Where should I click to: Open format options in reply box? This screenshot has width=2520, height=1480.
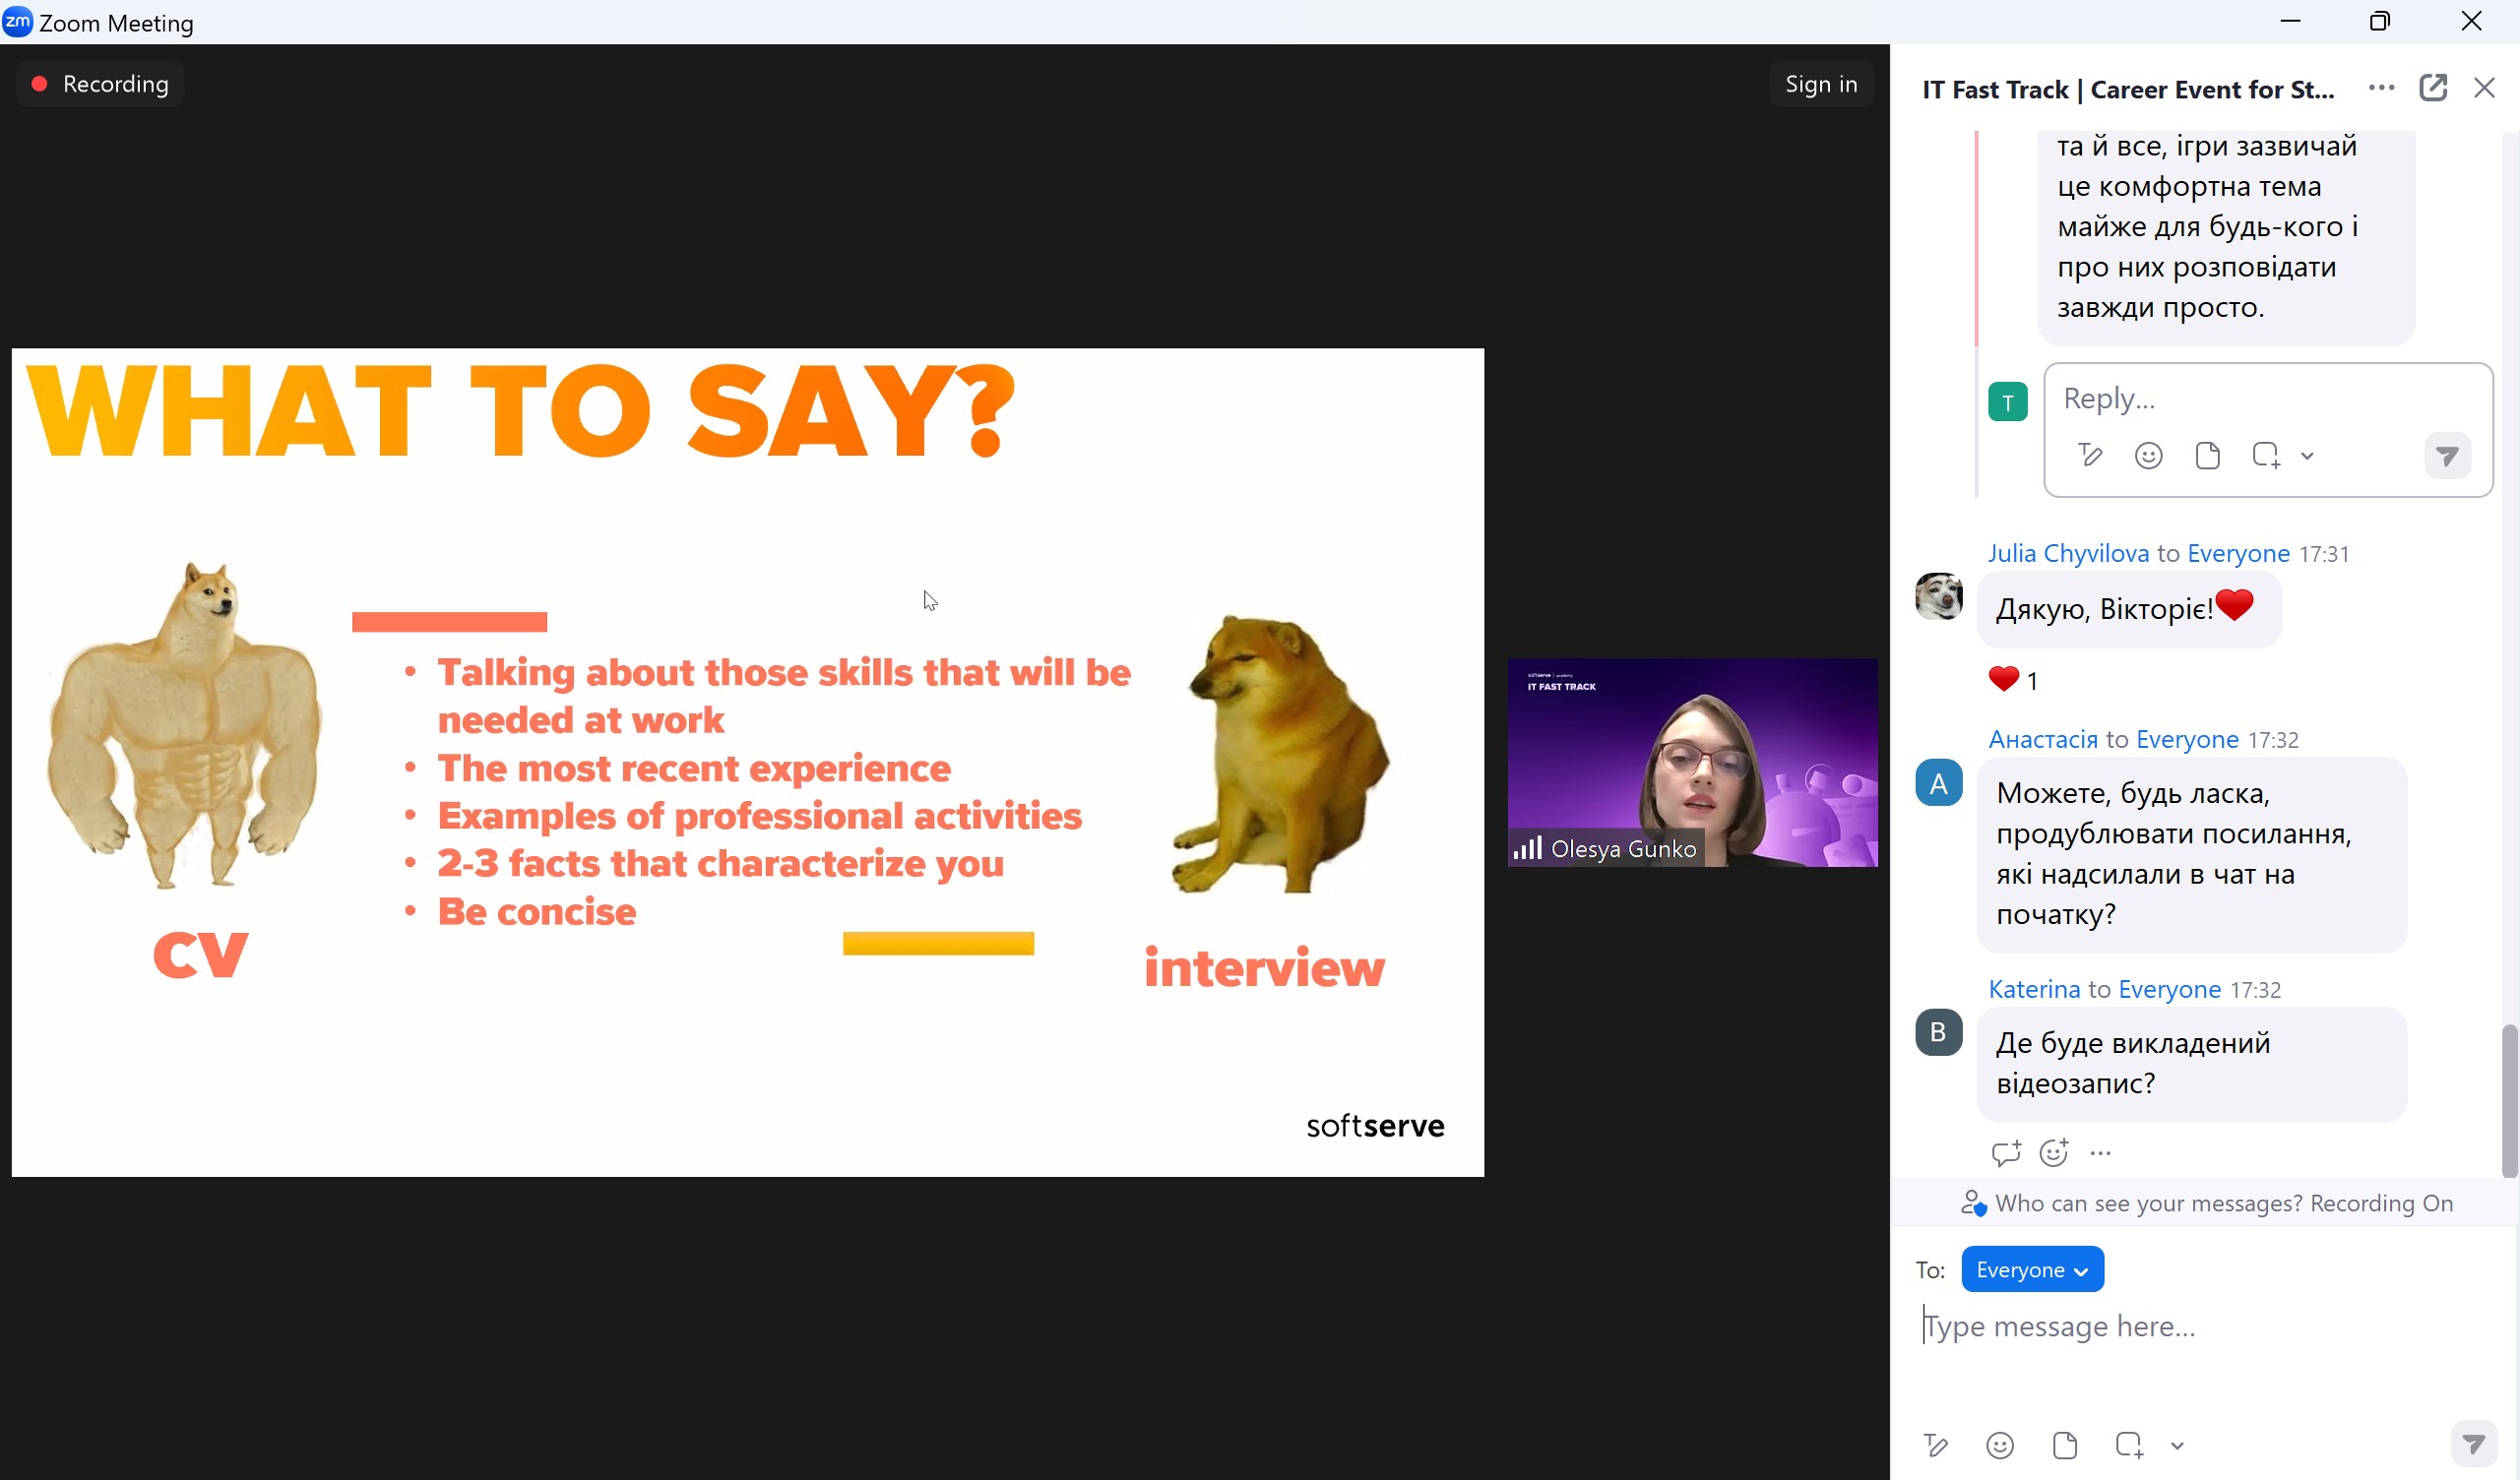pos(2090,456)
